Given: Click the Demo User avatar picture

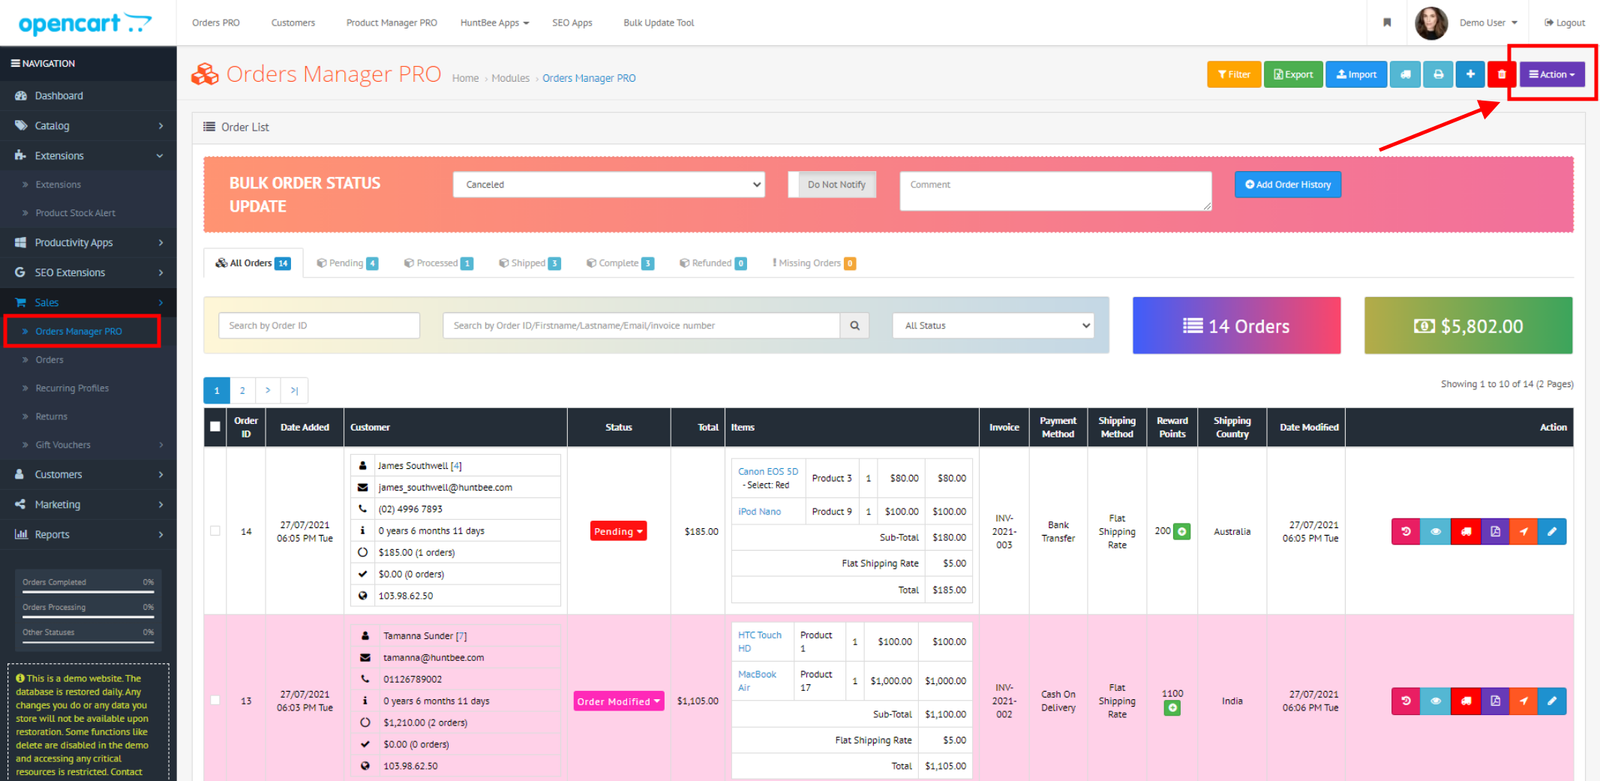Looking at the screenshot, I should [x=1431, y=22].
